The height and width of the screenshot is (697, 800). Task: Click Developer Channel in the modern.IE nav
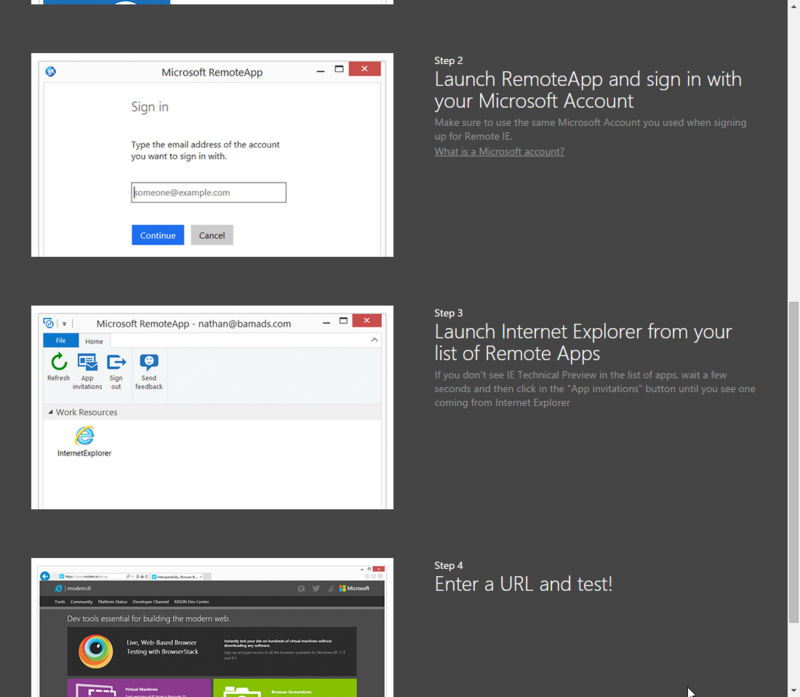click(151, 602)
